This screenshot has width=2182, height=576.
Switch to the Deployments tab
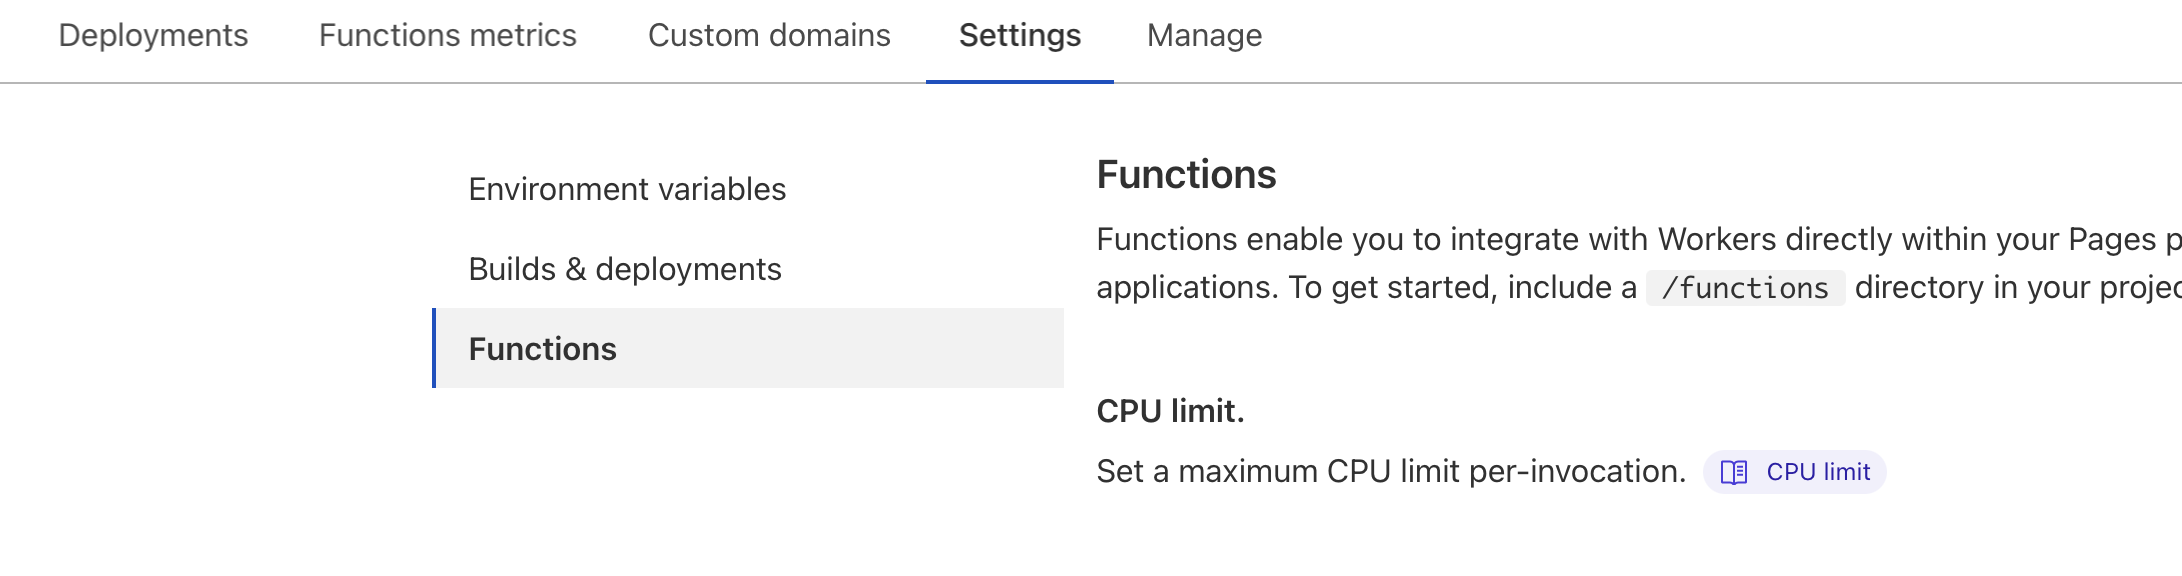(x=153, y=36)
